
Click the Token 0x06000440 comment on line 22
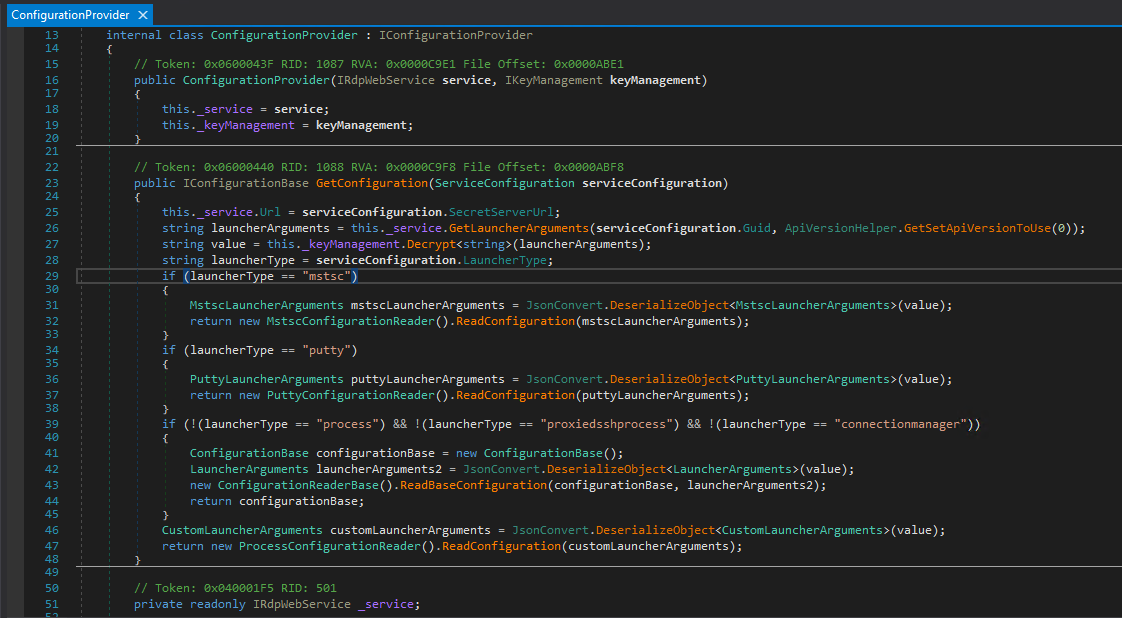pyautogui.click(x=379, y=167)
